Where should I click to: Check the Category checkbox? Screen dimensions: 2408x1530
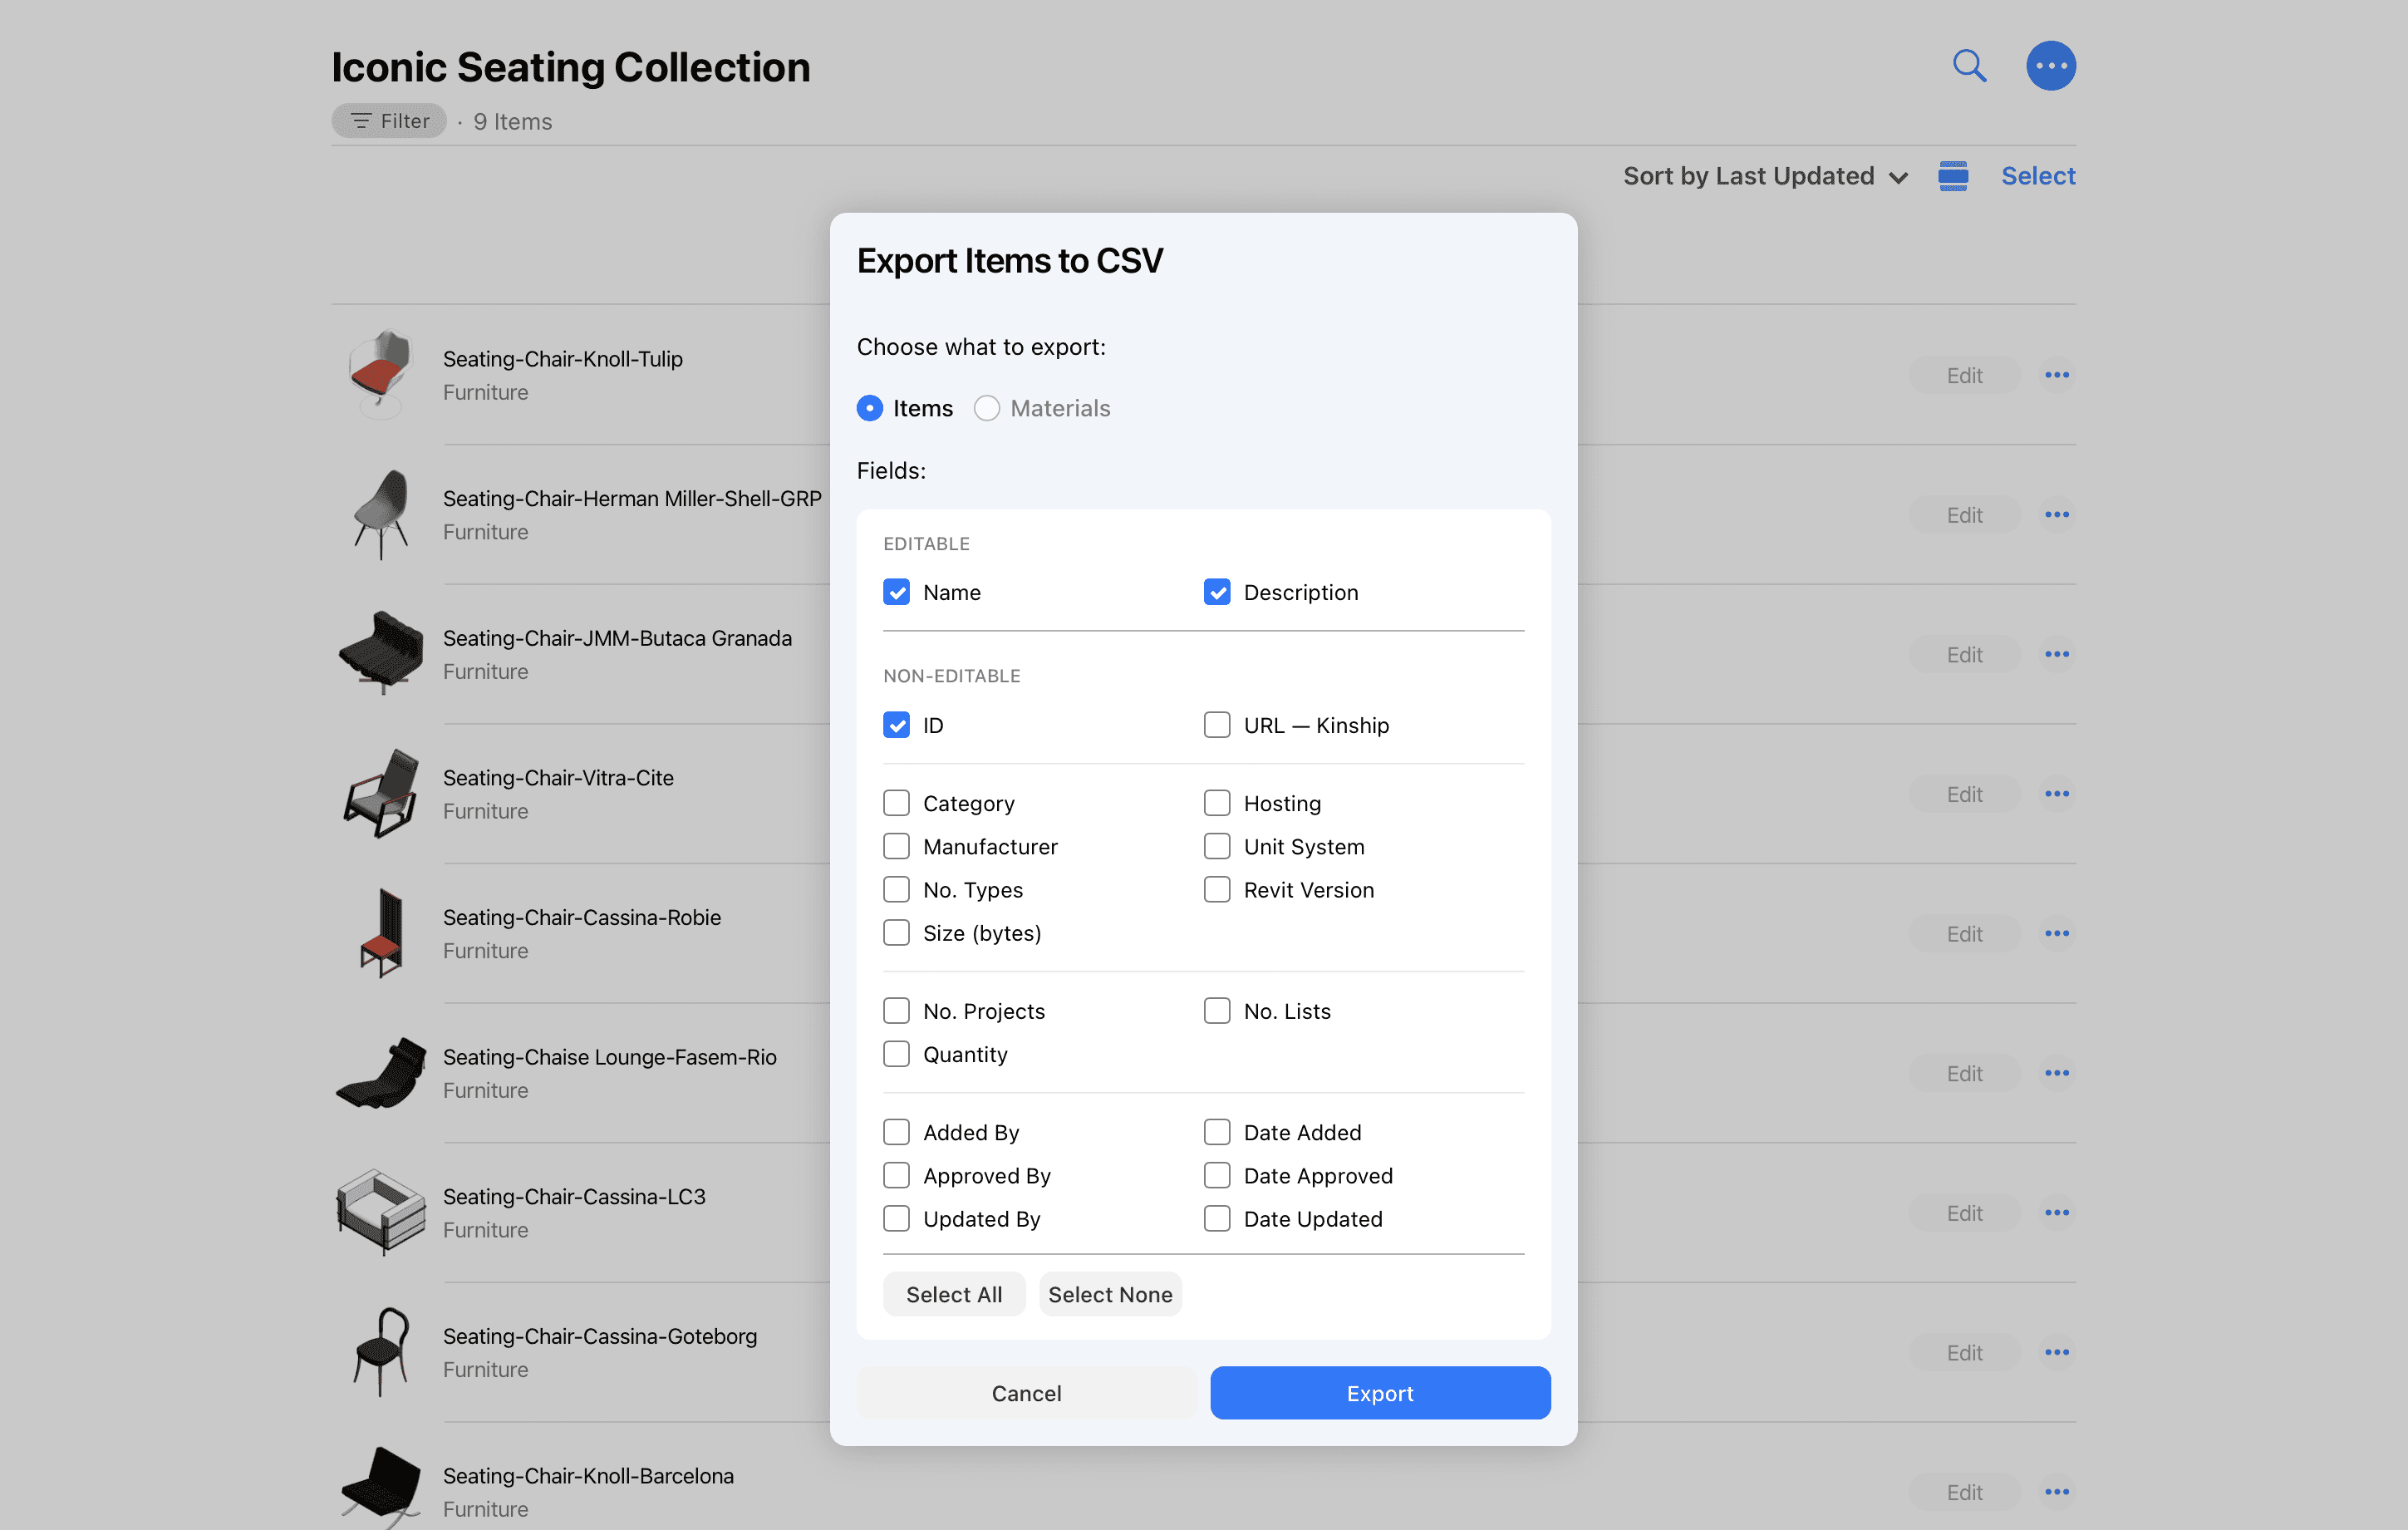[x=897, y=803]
